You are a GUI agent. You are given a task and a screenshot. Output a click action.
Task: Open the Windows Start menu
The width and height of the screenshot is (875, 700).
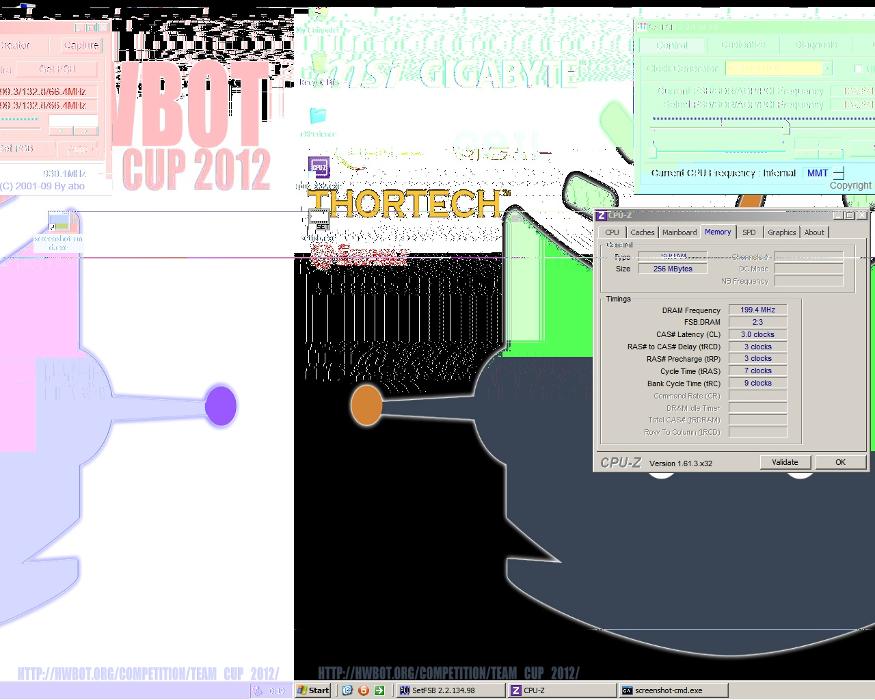click(x=314, y=691)
